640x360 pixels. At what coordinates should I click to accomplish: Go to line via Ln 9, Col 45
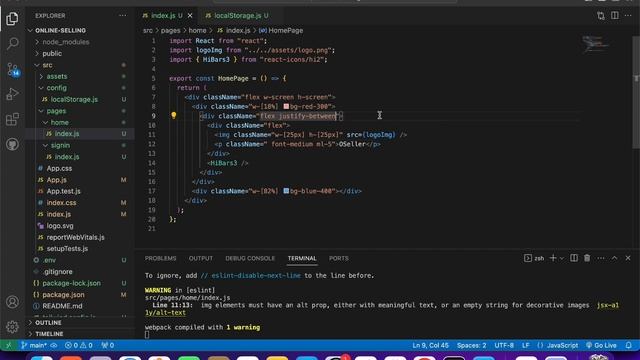(x=431, y=345)
